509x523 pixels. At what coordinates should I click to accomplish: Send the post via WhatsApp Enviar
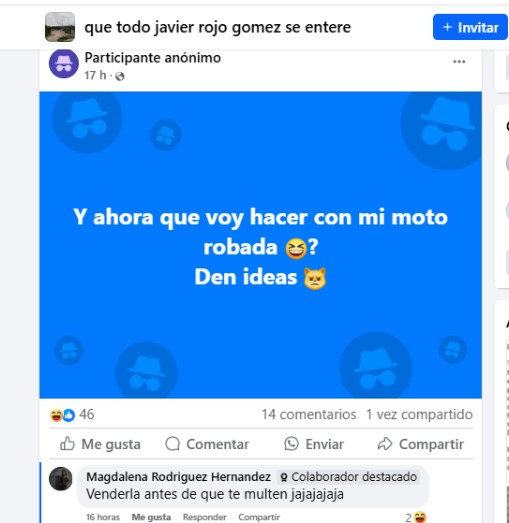[x=314, y=444]
